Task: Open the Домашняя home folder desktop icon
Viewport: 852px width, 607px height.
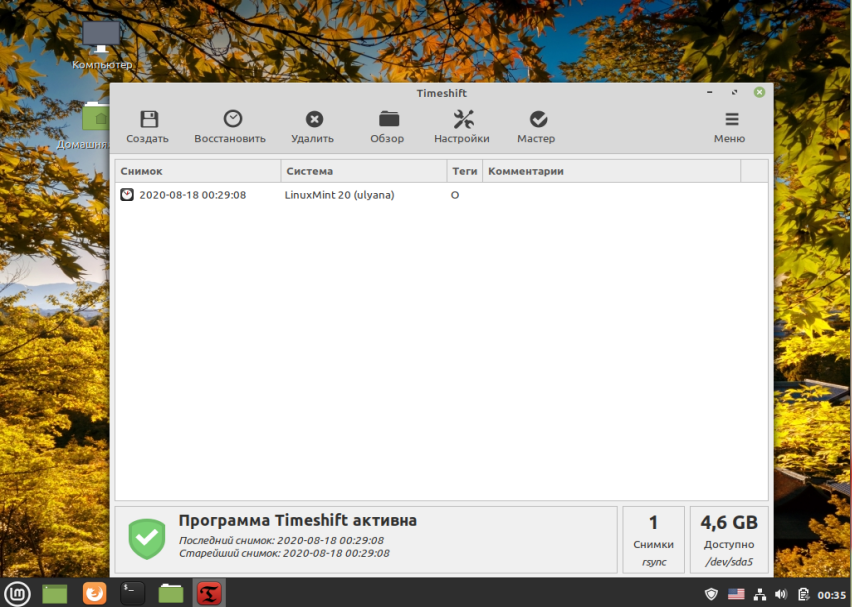Action: tap(83, 126)
